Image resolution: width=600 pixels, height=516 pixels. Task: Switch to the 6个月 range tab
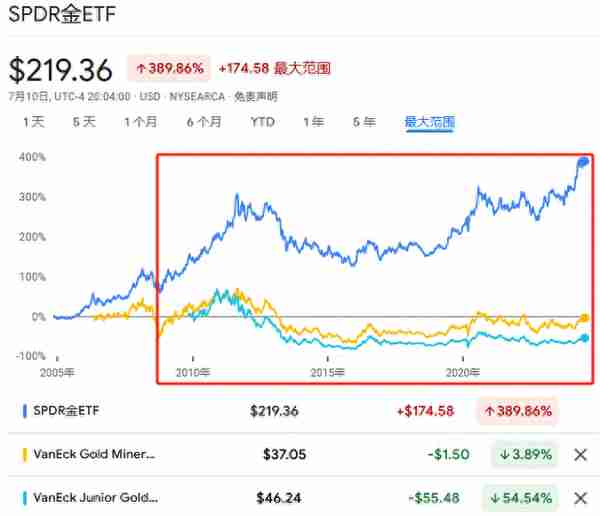coord(204,122)
